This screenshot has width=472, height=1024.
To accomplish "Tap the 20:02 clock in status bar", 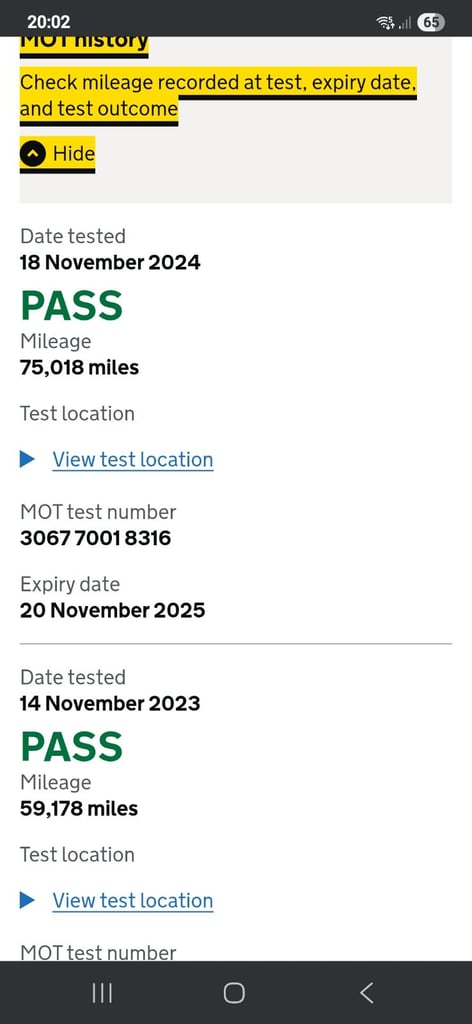I will pyautogui.click(x=49, y=22).
